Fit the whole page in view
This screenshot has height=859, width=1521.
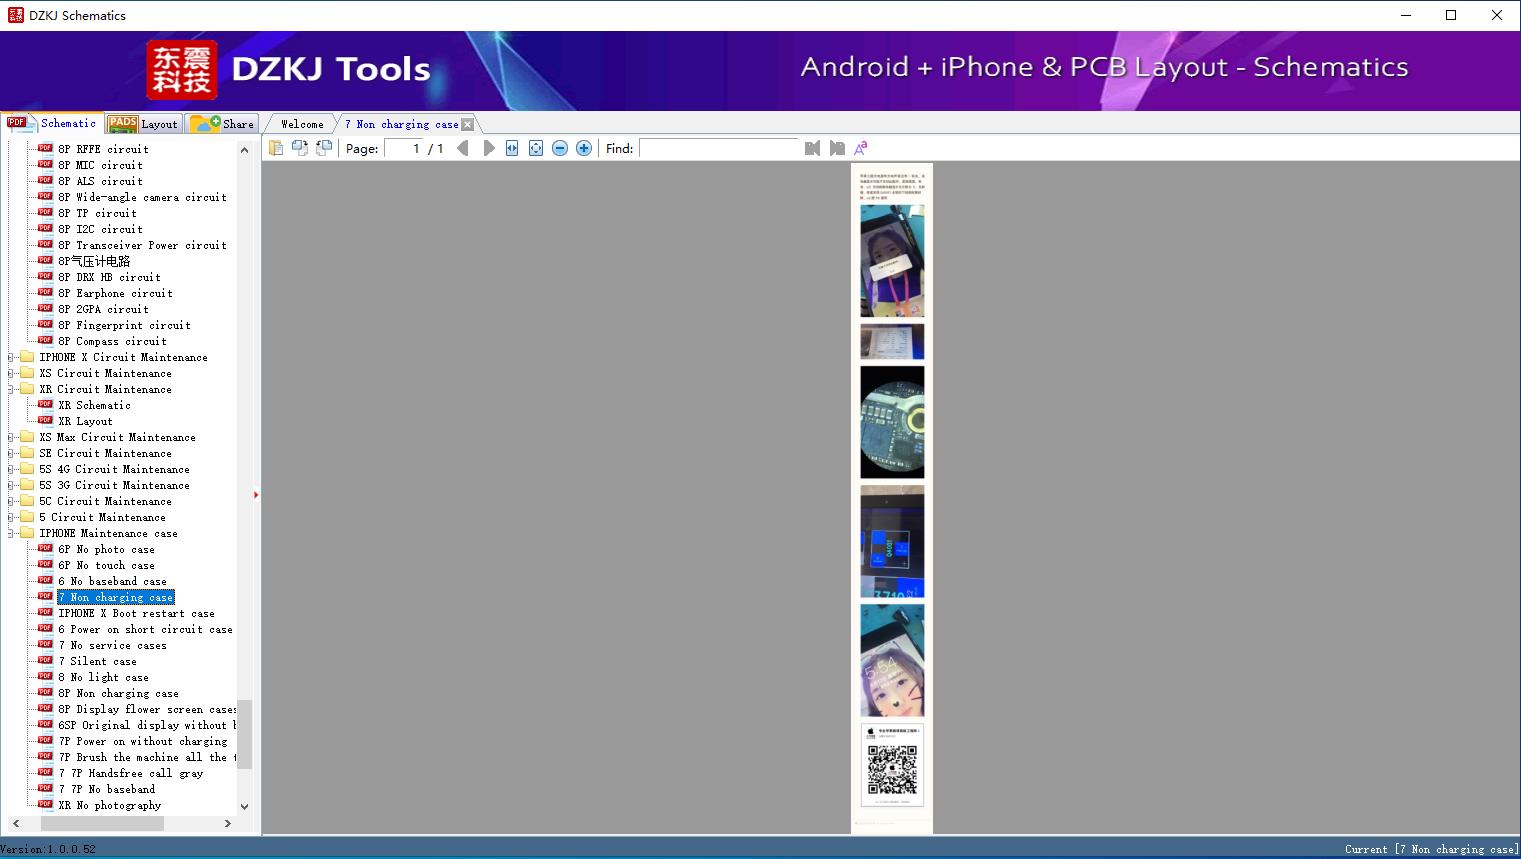click(536, 148)
